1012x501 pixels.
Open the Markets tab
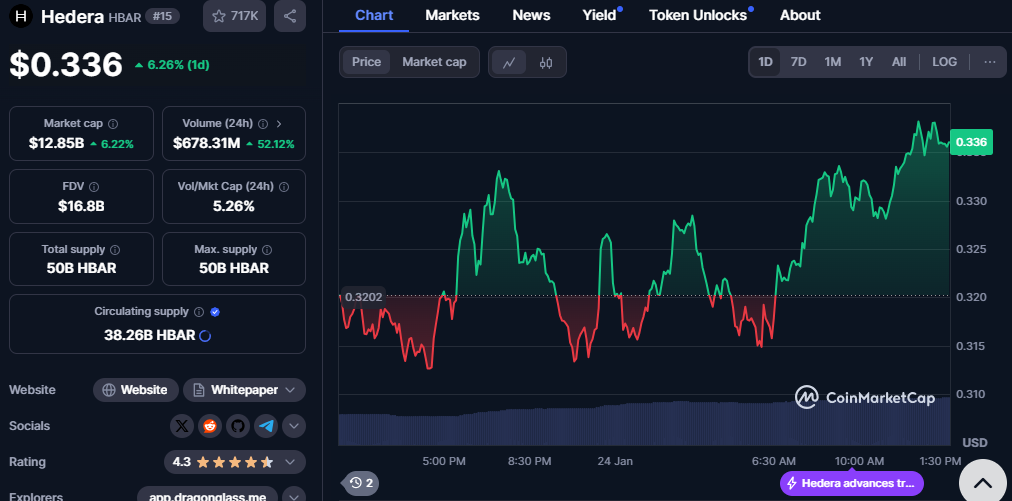(452, 15)
